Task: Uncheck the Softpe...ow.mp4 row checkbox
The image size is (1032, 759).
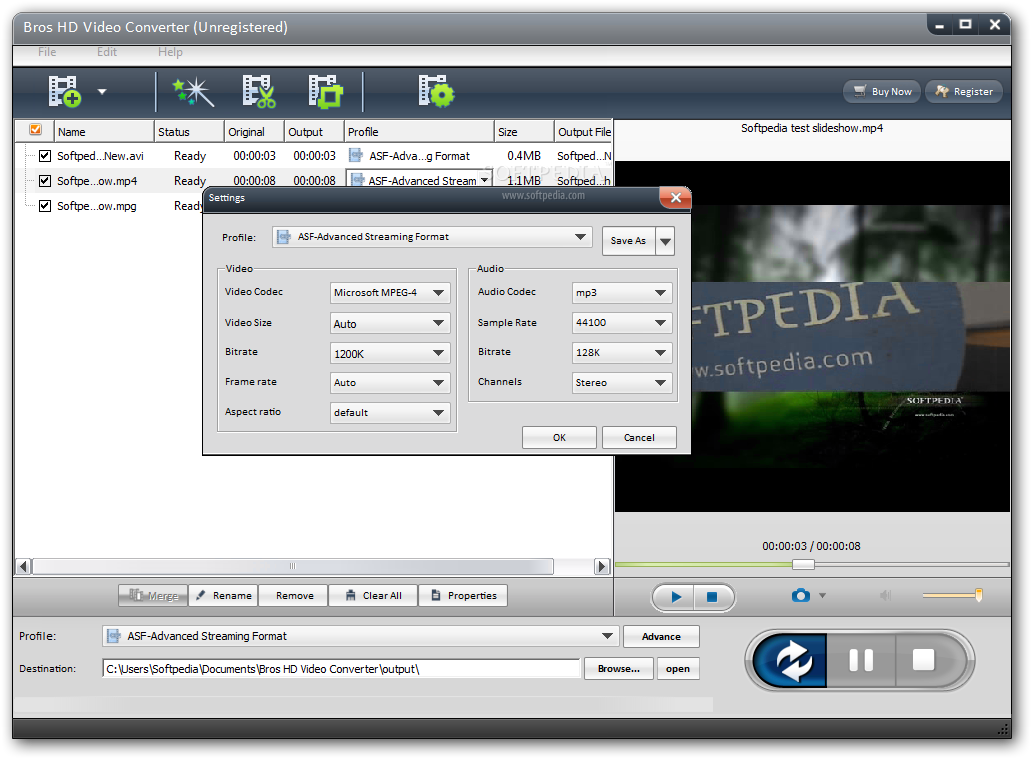Action: pyautogui.click(x=45, y=180)
